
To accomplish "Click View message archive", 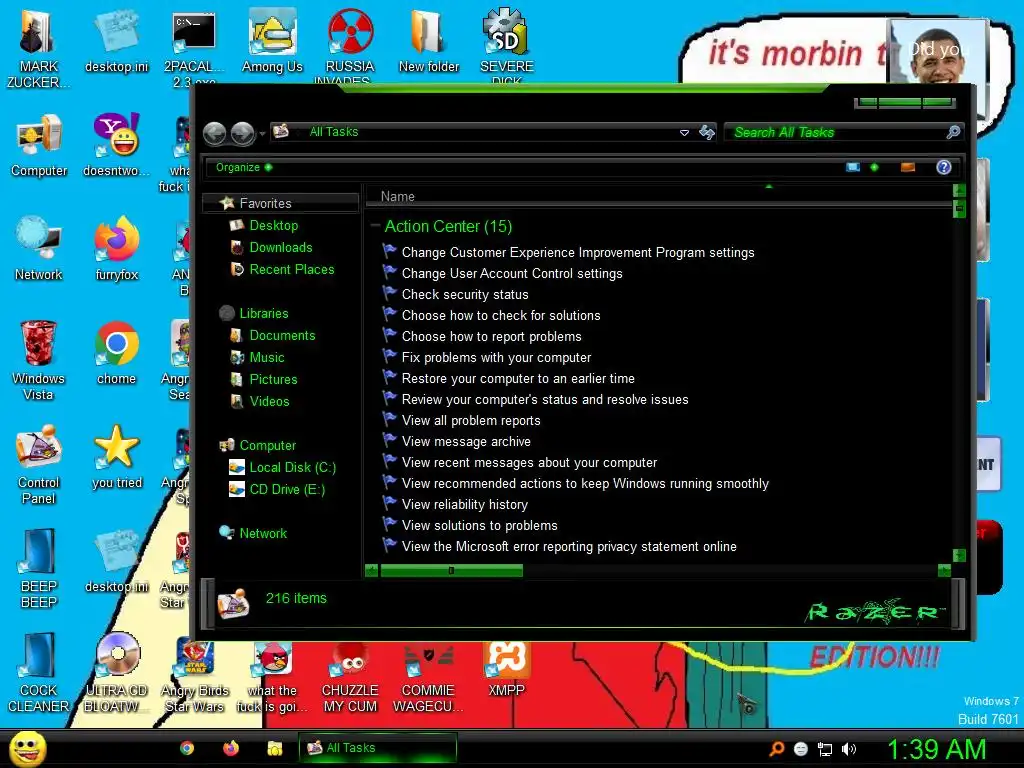I will [x=466, y=441].
